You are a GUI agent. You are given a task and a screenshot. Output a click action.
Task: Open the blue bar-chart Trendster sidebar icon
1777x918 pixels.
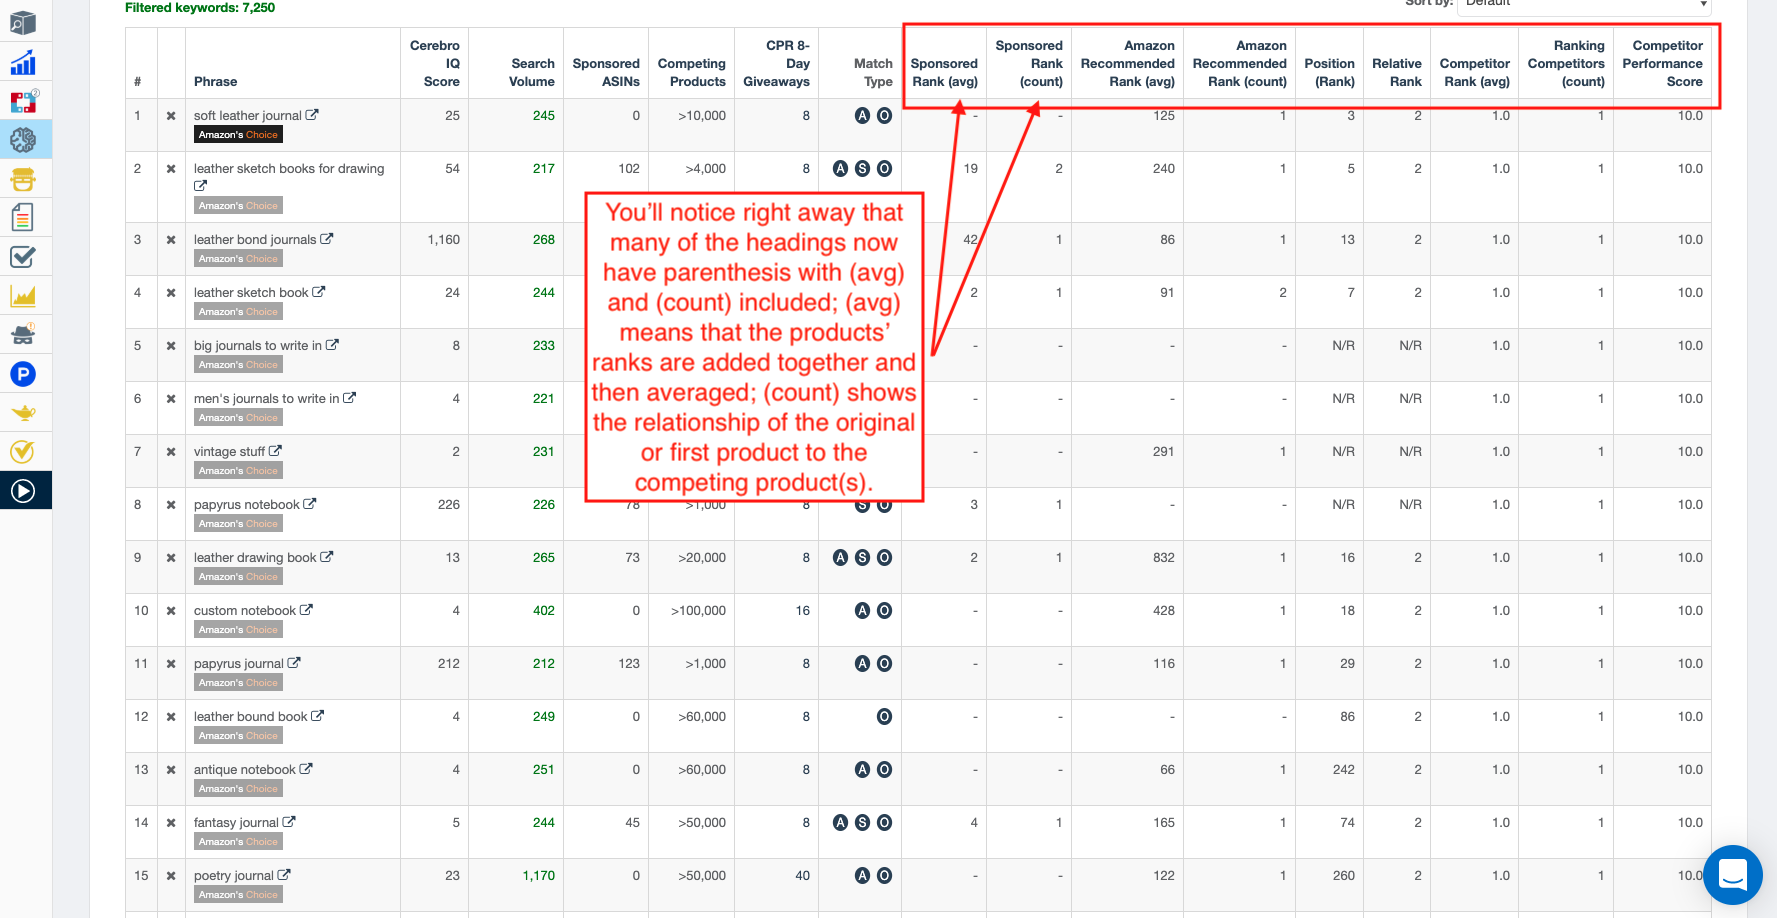click(23, 63)
